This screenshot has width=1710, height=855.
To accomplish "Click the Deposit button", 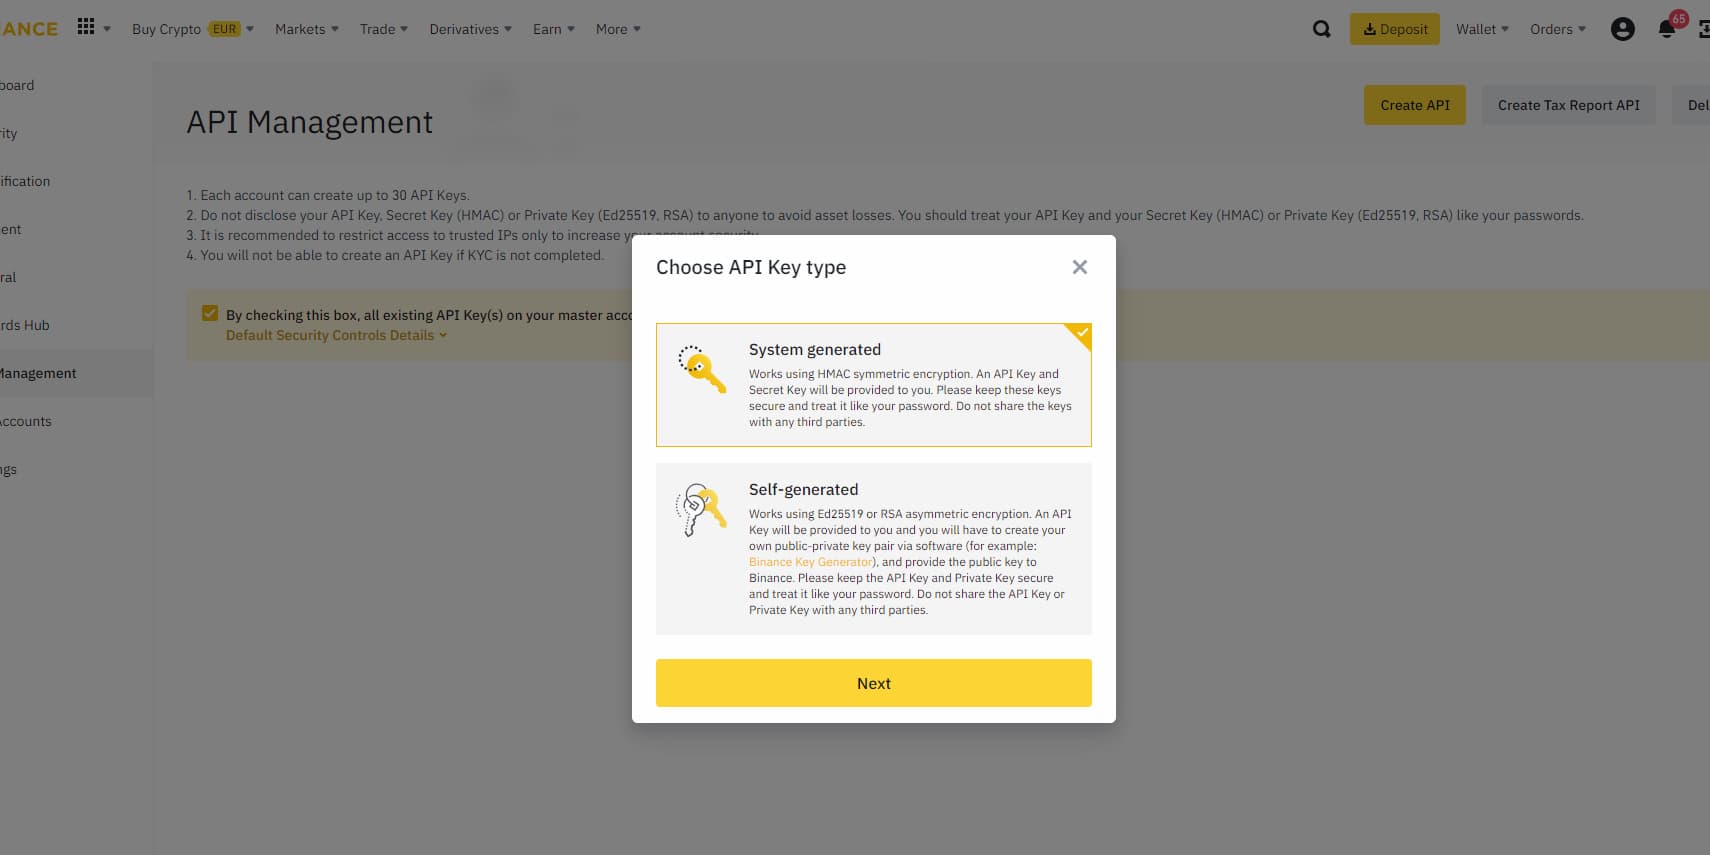I will [1395, 29].
